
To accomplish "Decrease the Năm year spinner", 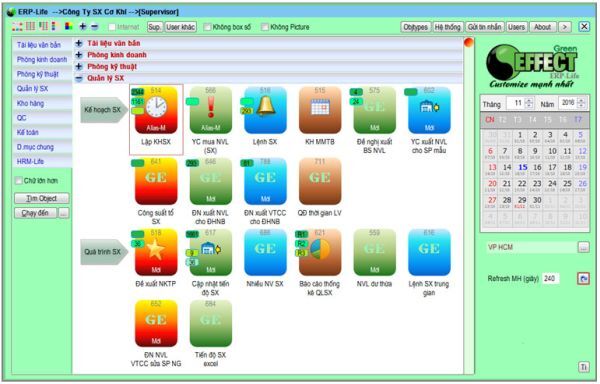I will (x=581, y=105).
